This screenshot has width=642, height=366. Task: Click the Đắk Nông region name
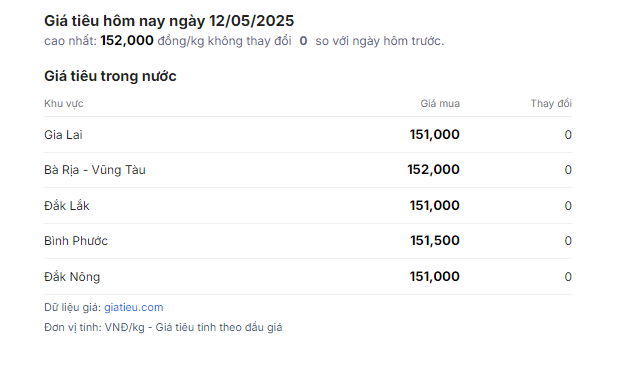tap(72, 277)
